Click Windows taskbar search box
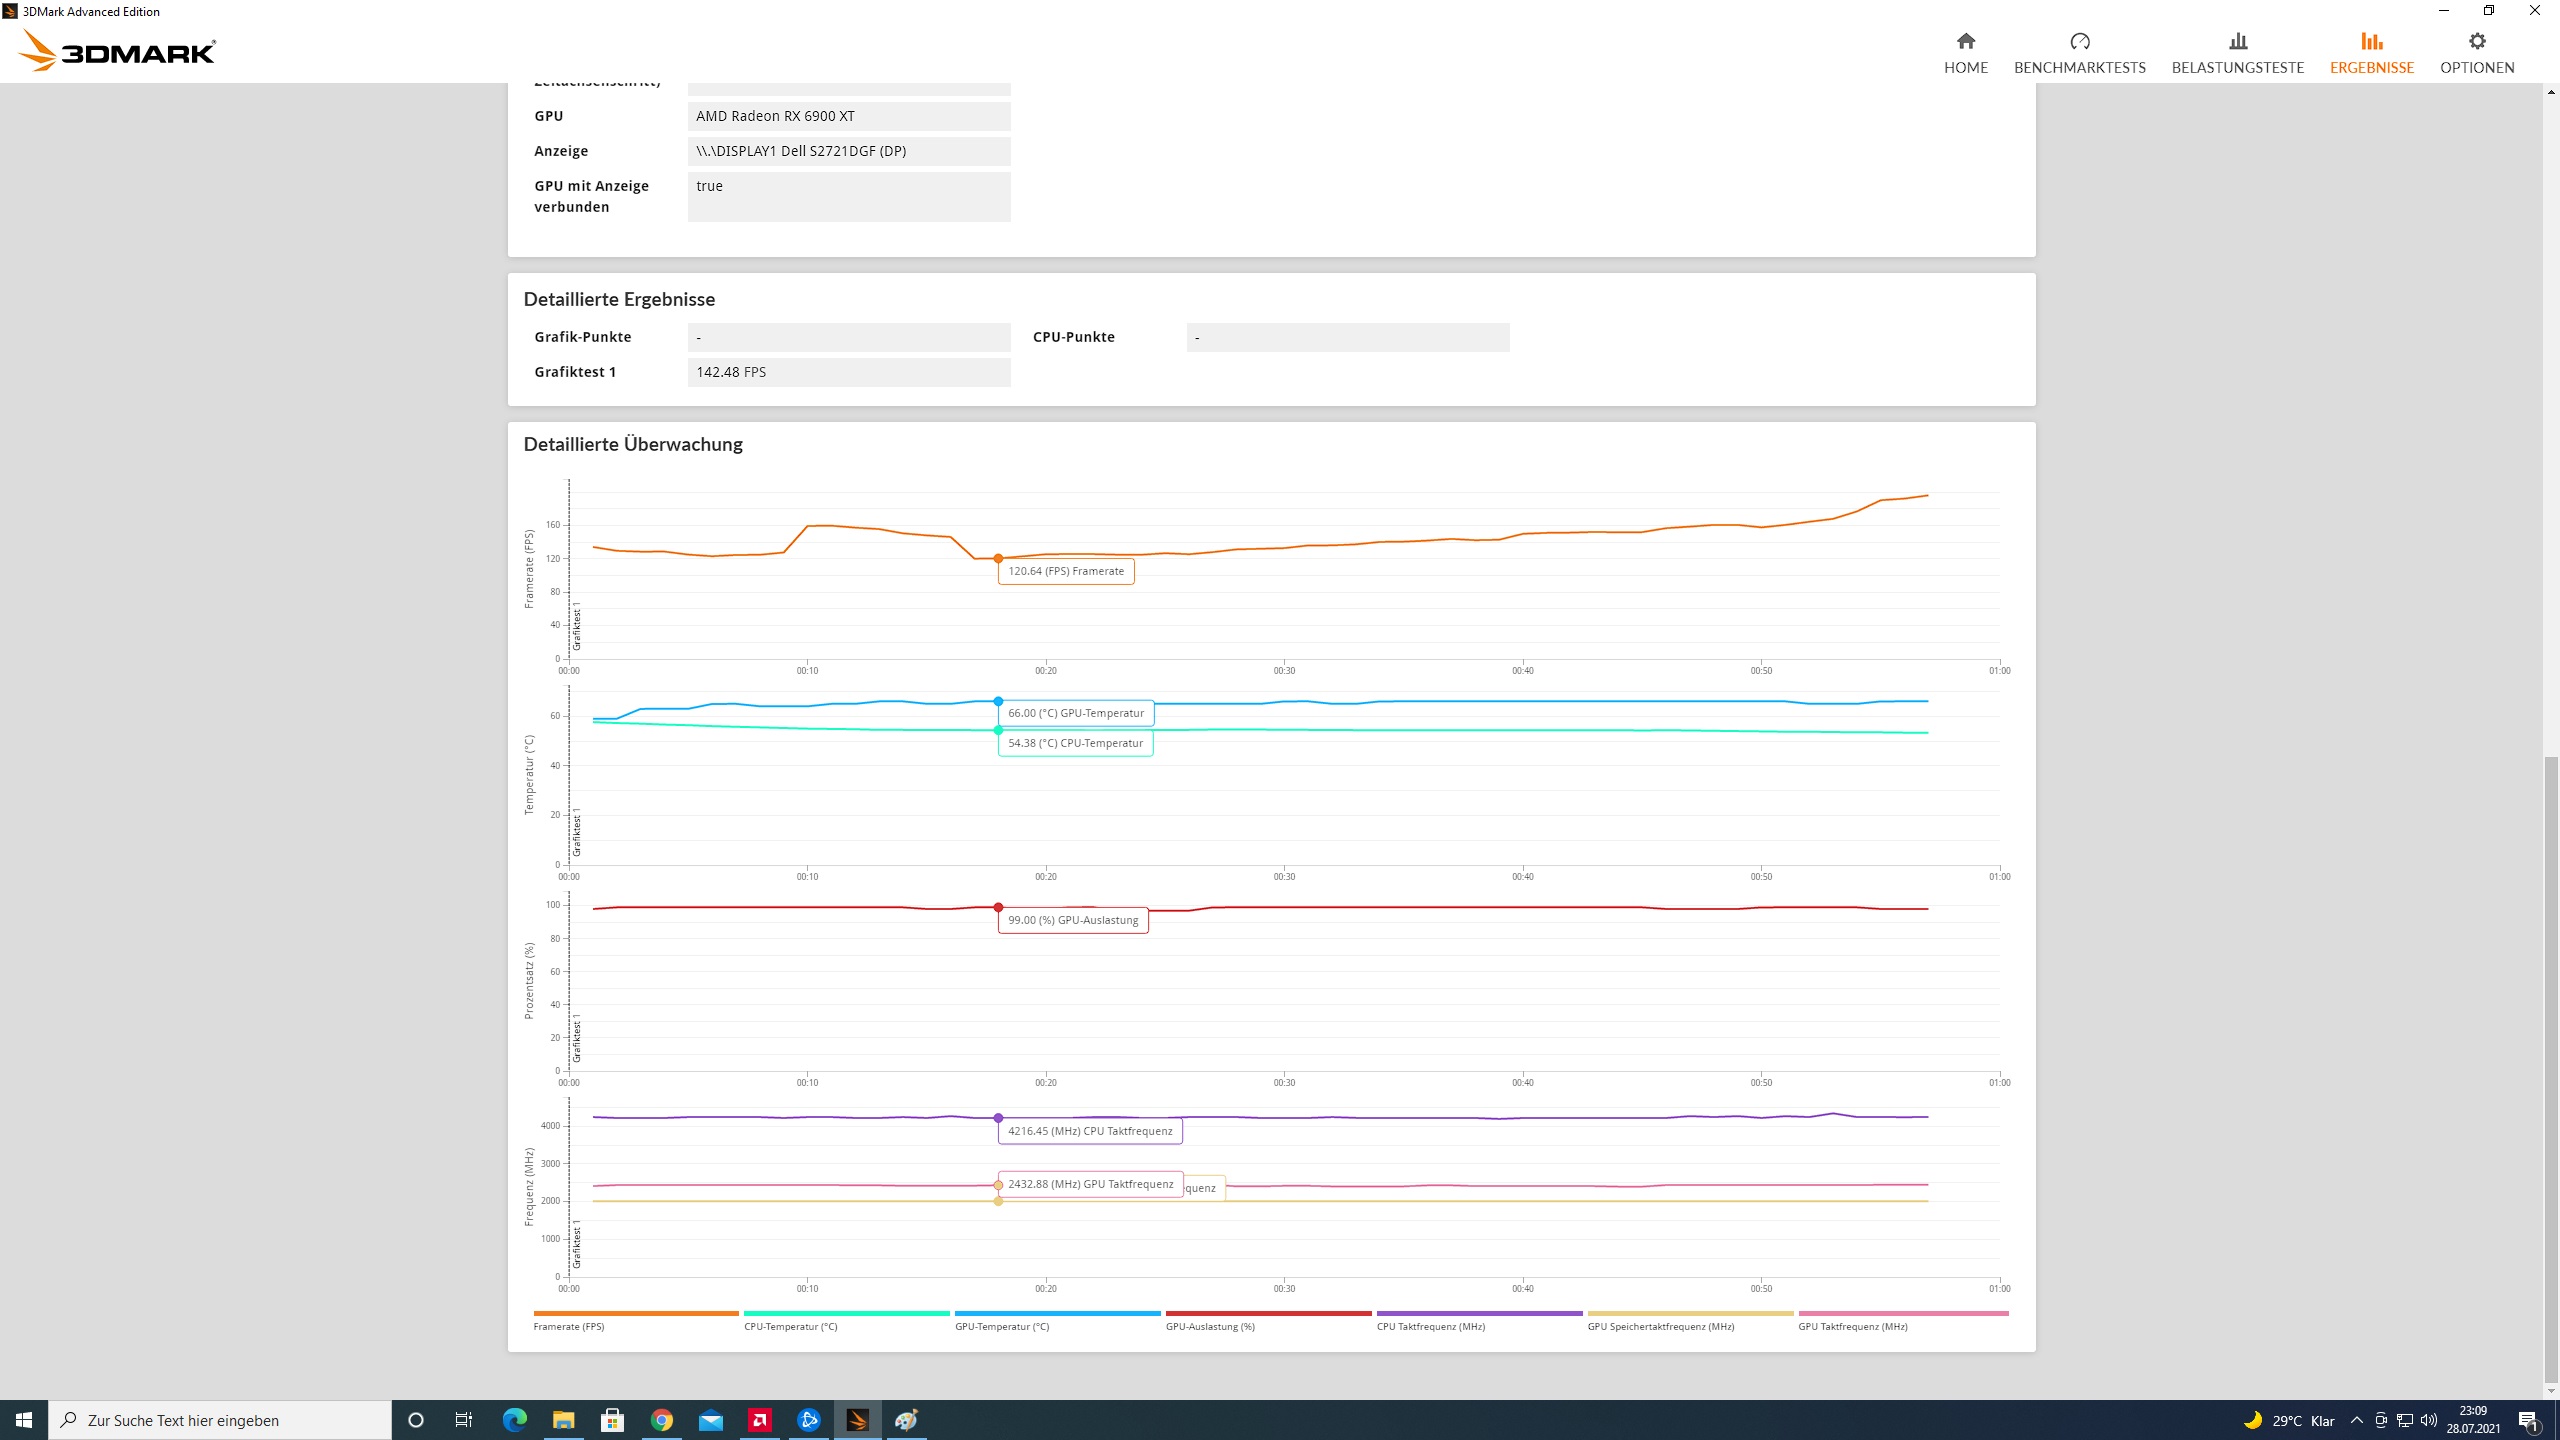 [220, 1420]
